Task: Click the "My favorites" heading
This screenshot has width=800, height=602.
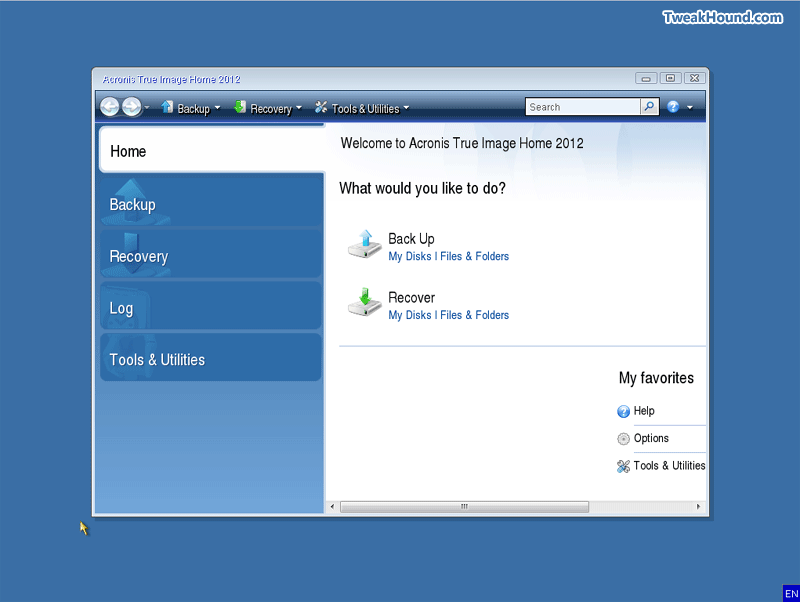Action: point(656,378)
